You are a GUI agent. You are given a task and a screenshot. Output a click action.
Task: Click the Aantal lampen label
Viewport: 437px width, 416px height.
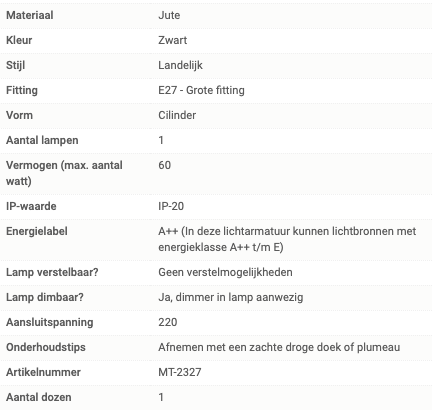coord(42,140)
